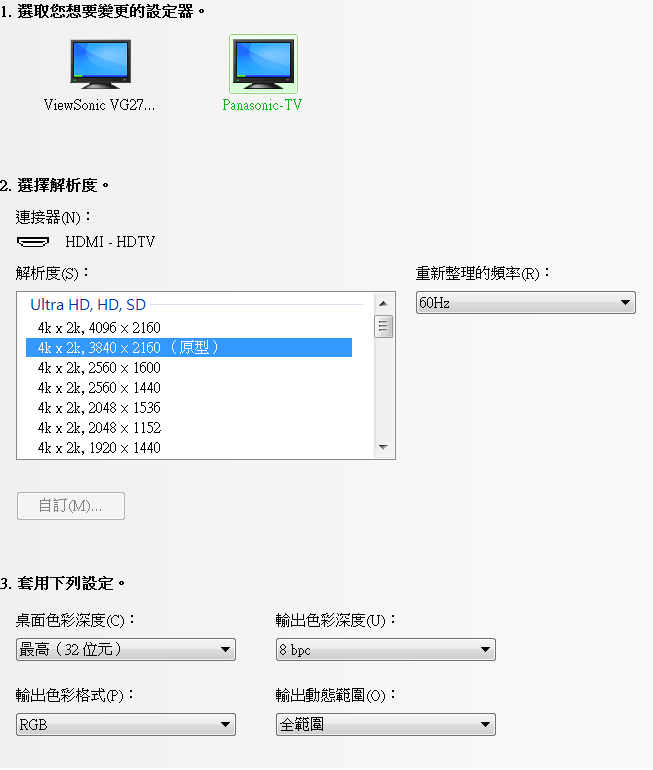653x770 pixels.
Task: Select resolution 4k x 2k, 2560 × 1440
Action: [x=189, y=388]
